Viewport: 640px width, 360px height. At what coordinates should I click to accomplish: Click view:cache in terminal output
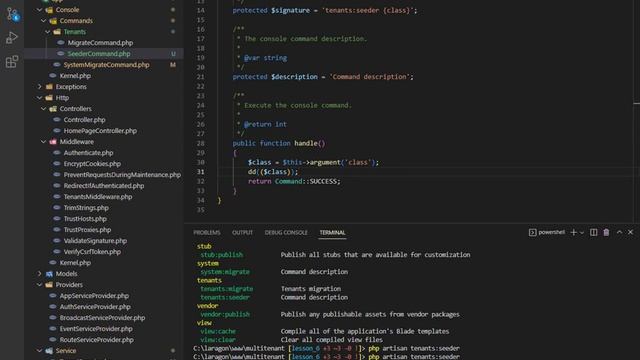[218, 331]
